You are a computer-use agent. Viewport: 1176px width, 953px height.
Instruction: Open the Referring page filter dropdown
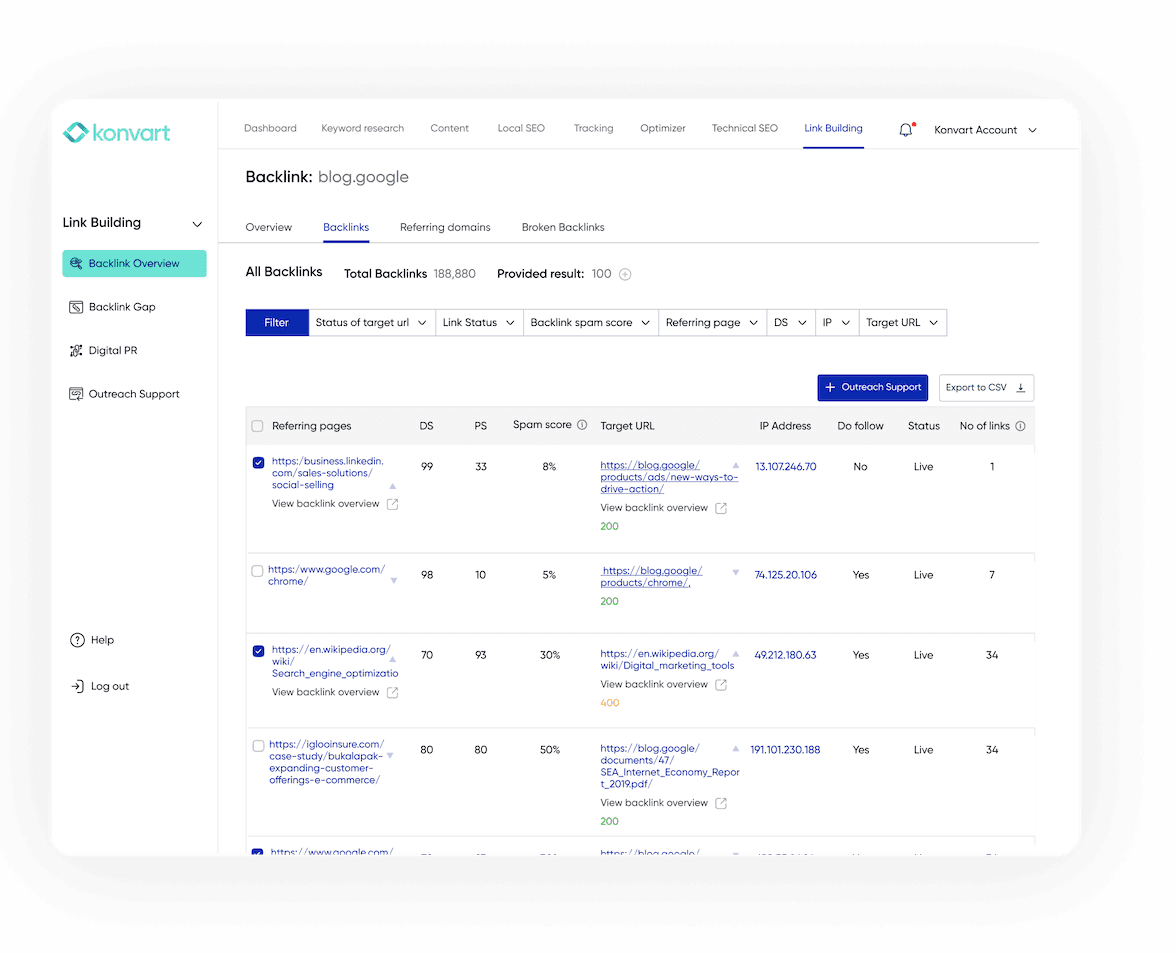click(x=712, y=322)
